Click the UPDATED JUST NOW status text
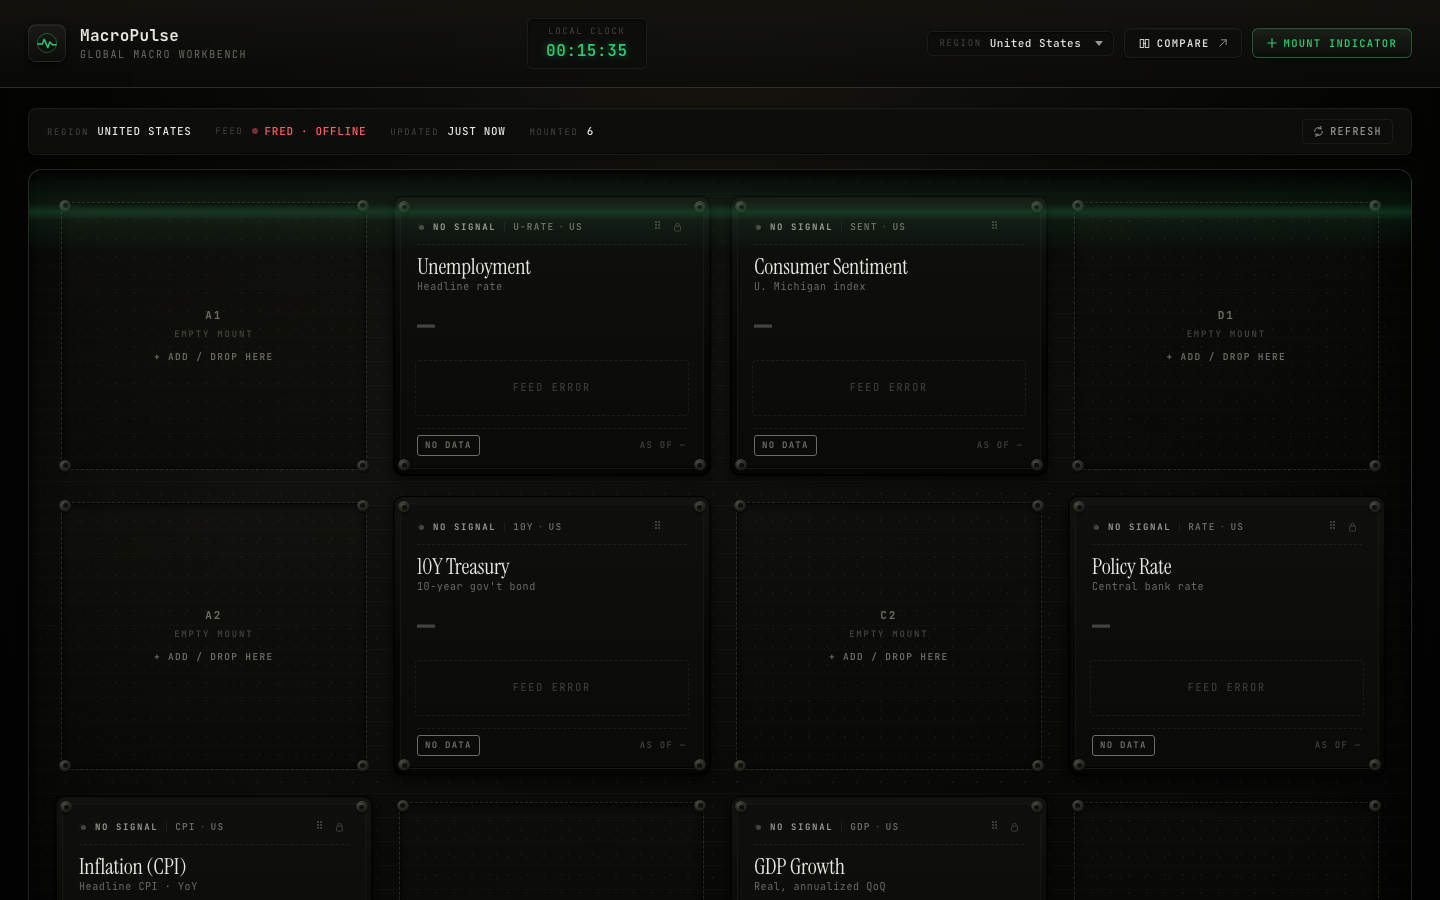The width and height of the screenshot is (1440, 900). click(x=448, y=132)
